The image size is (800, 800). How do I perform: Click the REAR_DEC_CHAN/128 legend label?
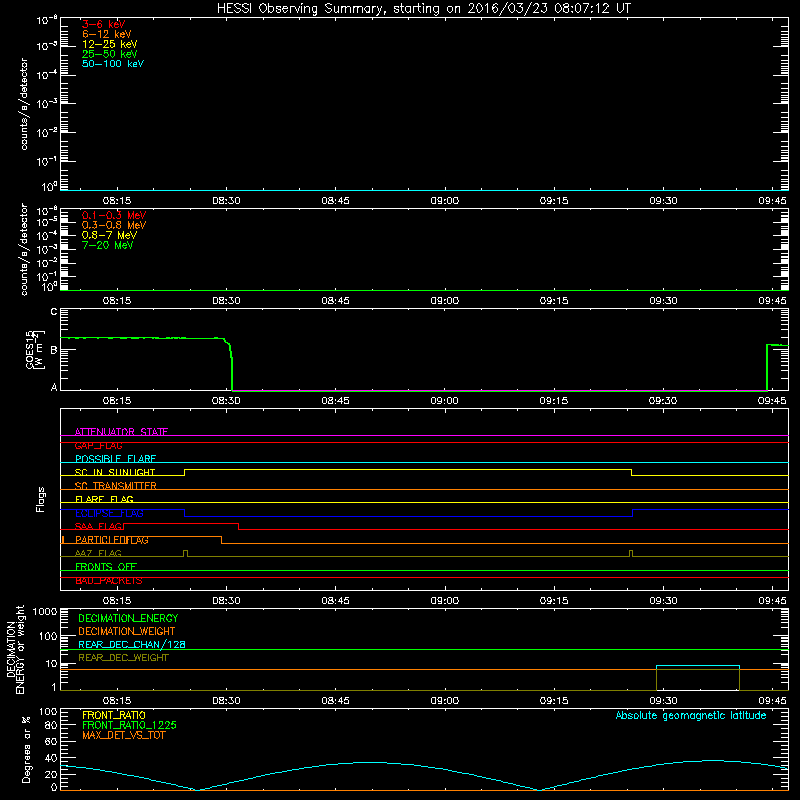[132, 644]
